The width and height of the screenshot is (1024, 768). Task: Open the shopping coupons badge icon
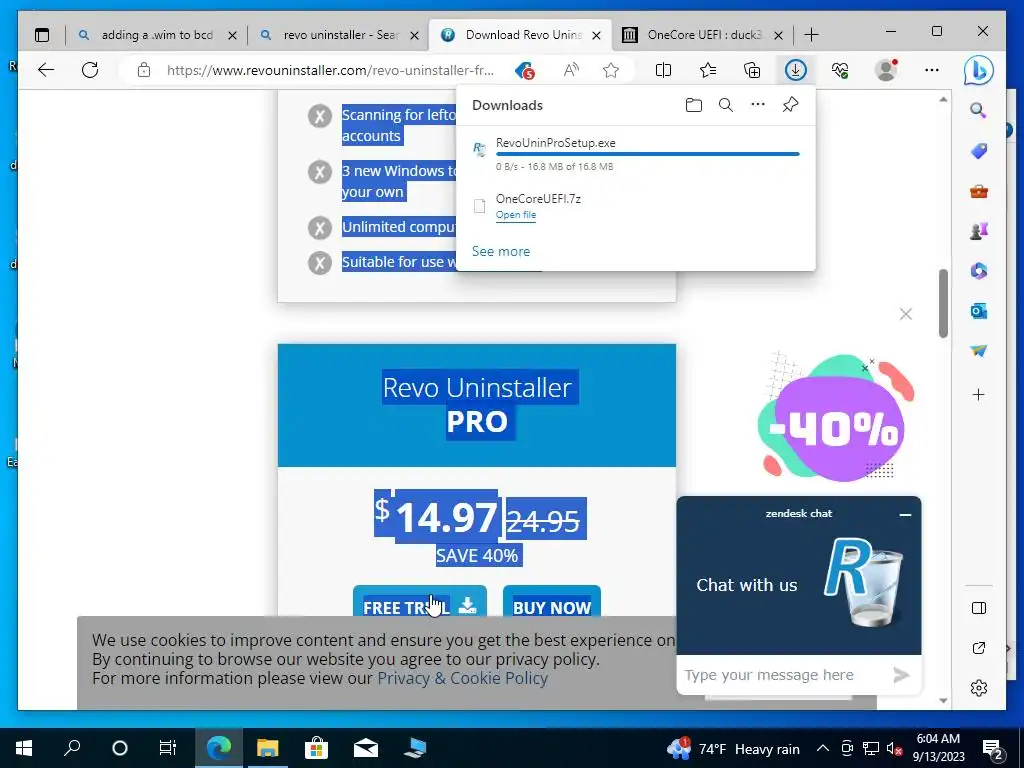[x=525, y=70]
